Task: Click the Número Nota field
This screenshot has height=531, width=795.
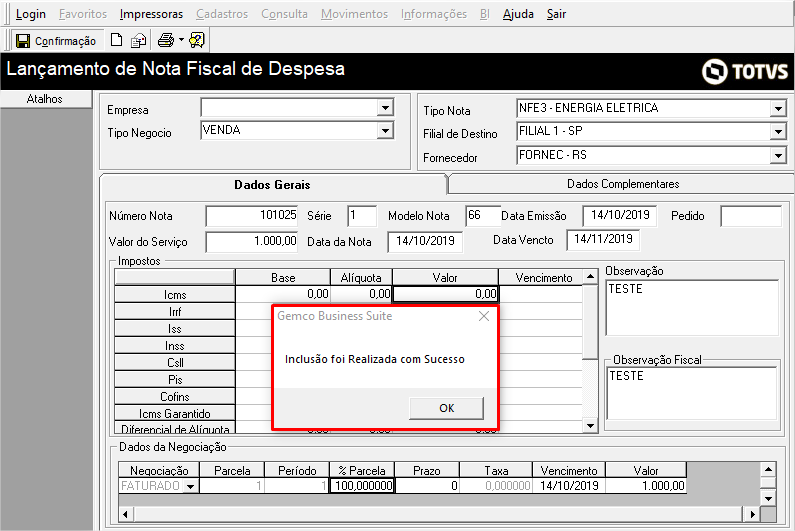Action: tap(251, 216)
